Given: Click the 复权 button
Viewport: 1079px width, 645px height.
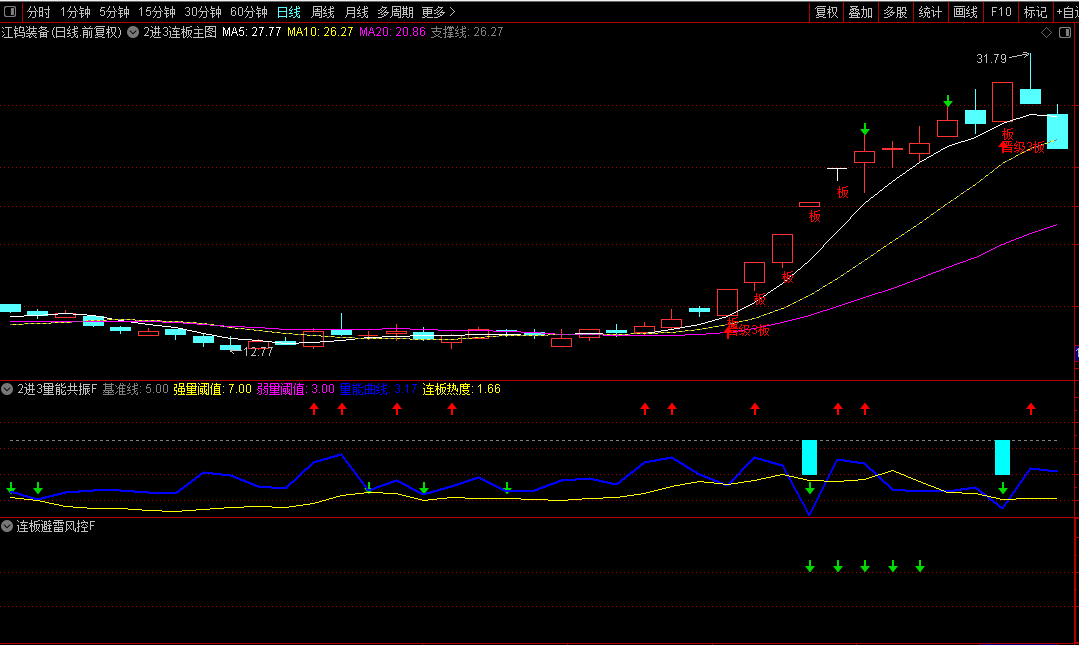Looking at the screenshot, I should pos(826,12).
